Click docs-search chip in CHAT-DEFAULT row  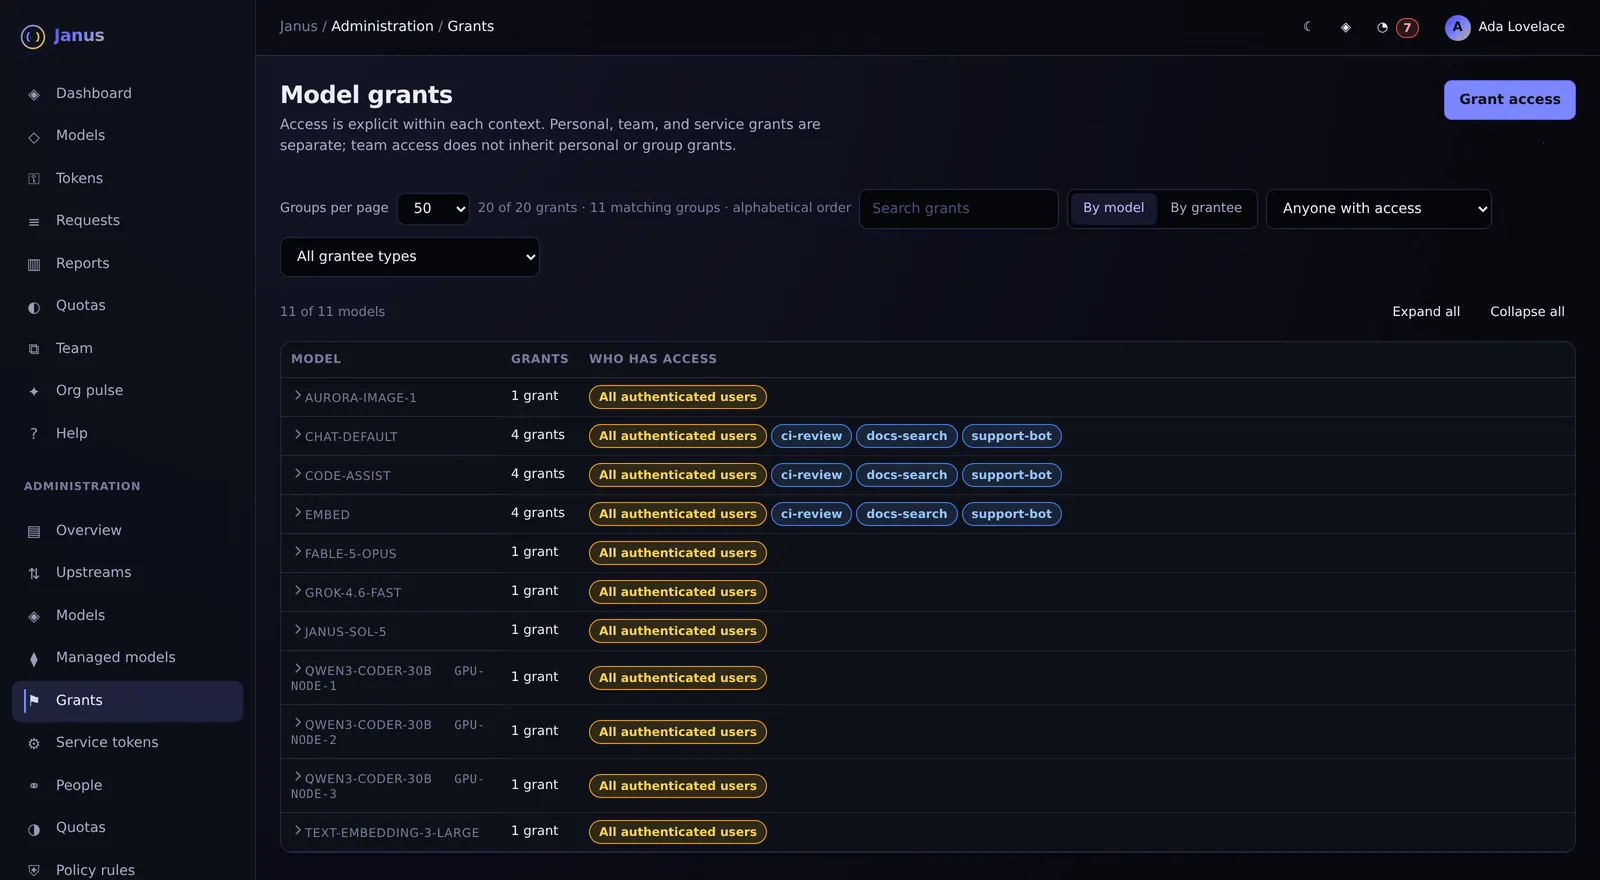point(906,436)
